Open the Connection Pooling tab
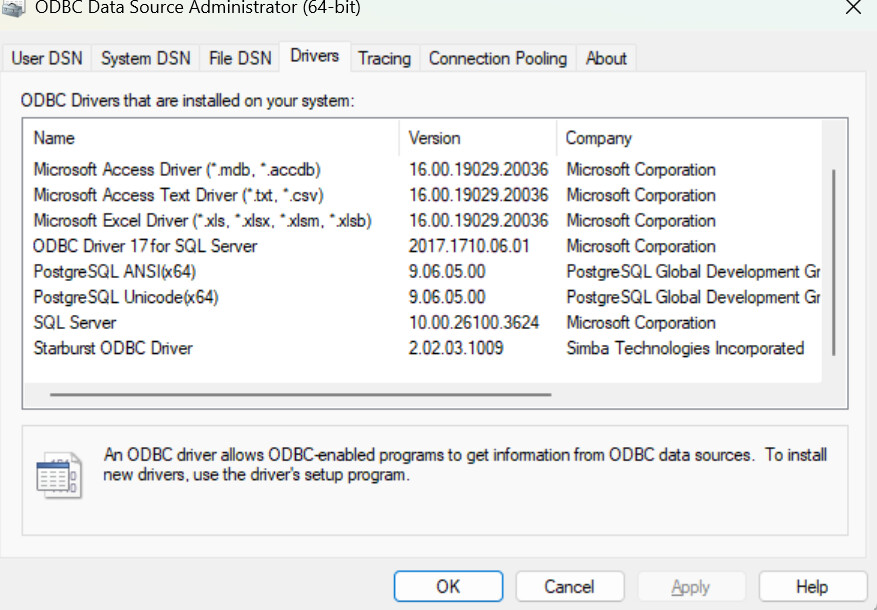The width and height of the screenshot is (877, 610). (x=497, y=58)
